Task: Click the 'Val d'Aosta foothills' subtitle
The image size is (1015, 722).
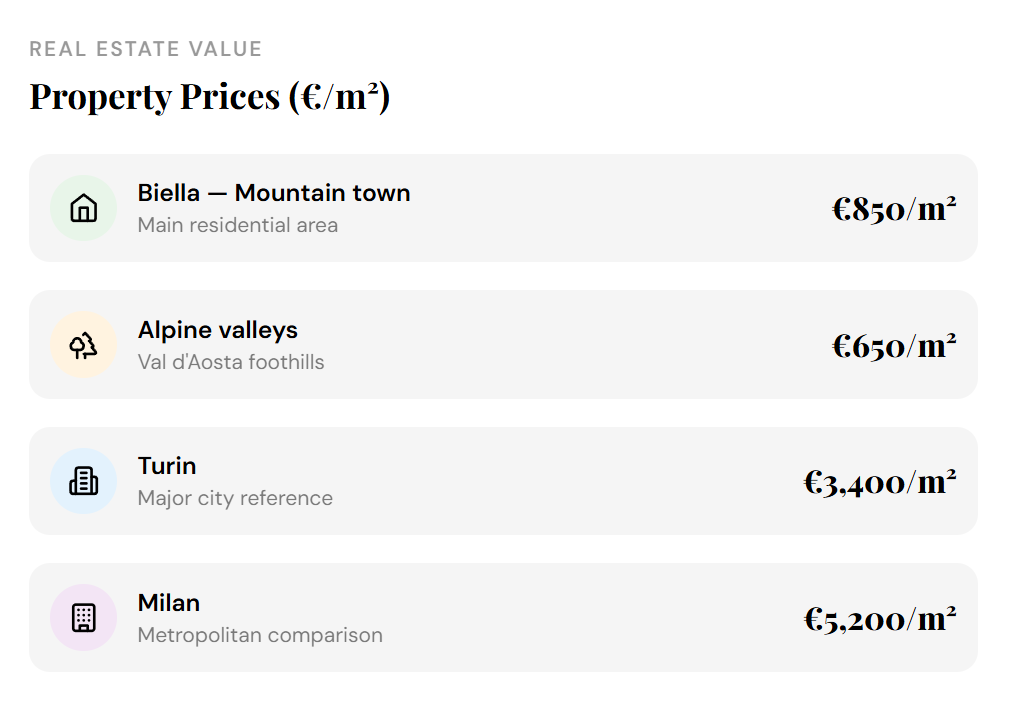Action: tap(231, 362)
